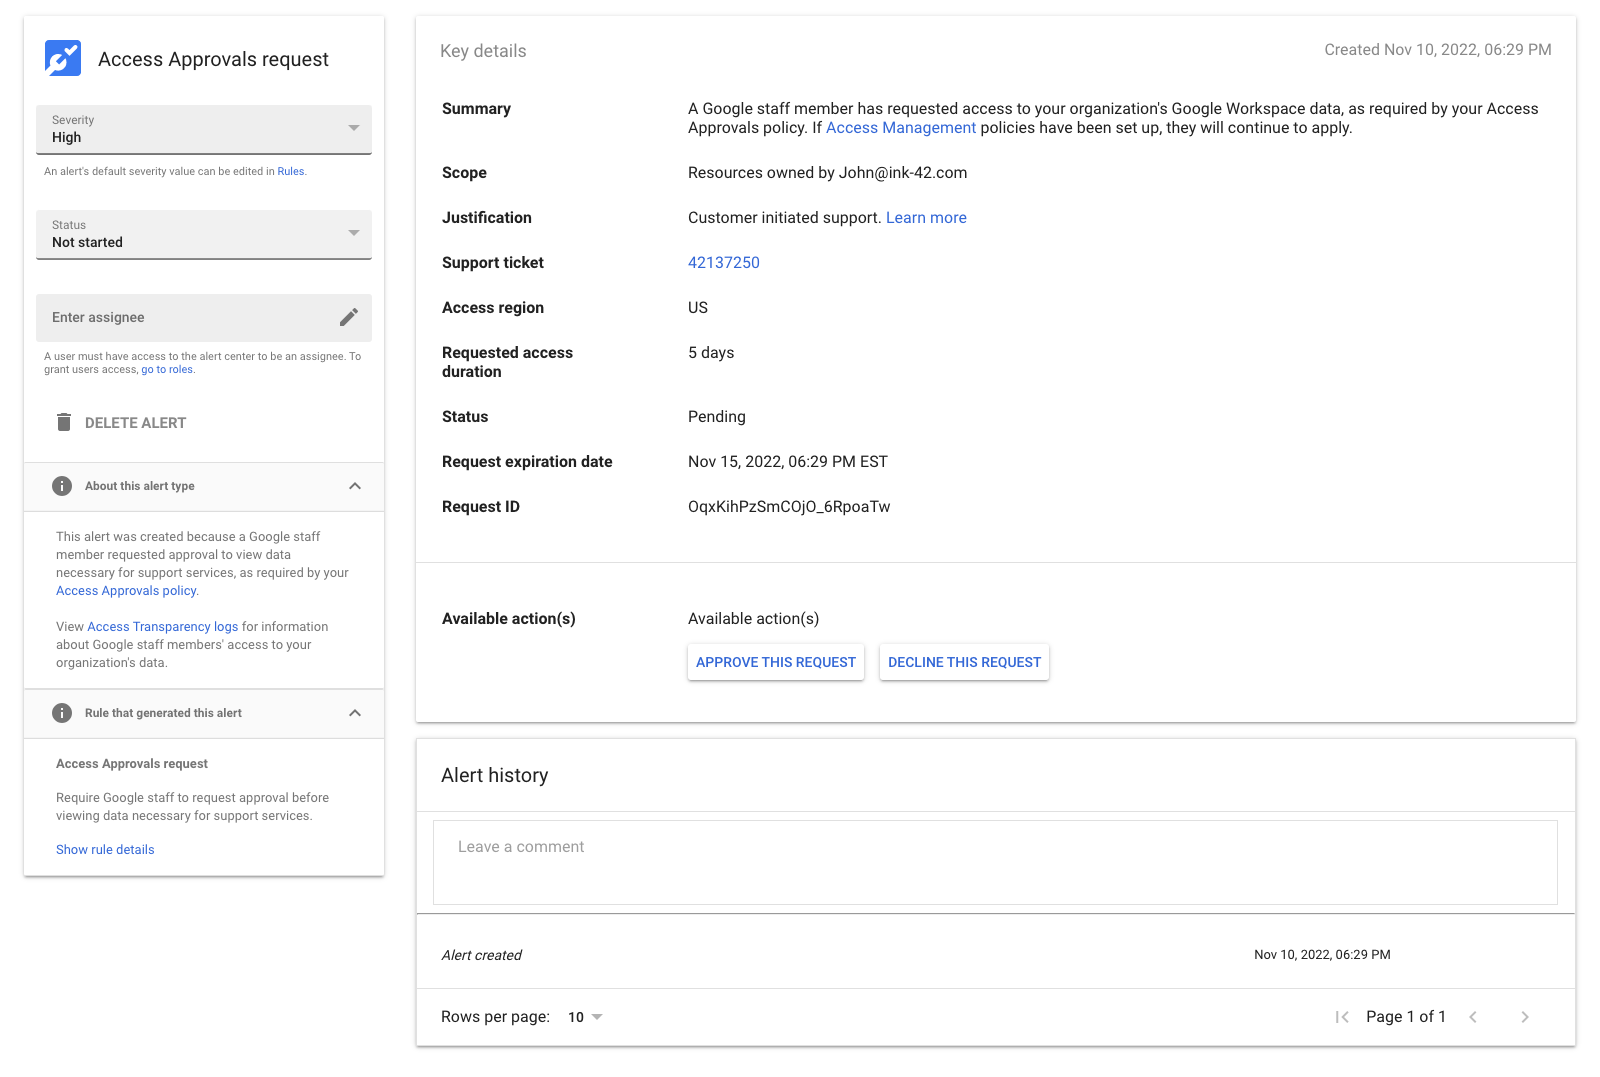1600x1077 pixels.
Task: Click the Access Approvals request logo icon
Action: 63,58
